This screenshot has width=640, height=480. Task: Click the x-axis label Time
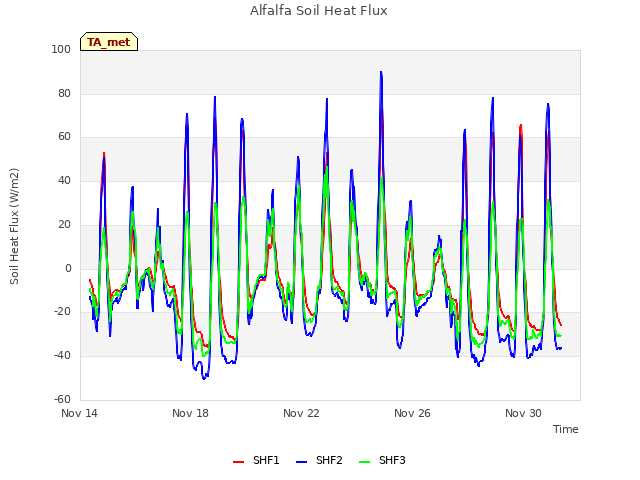coord(566,429)
